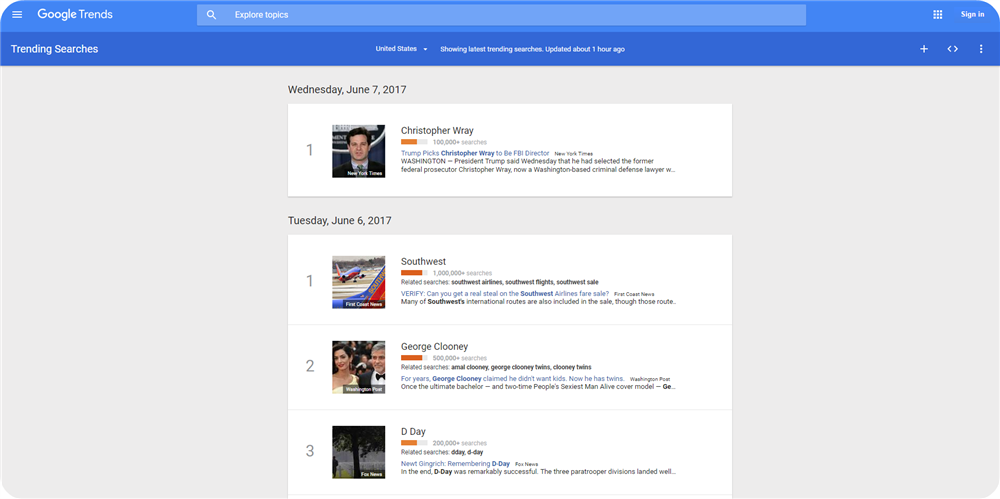Click the Google Trends logo
Viewport: 1000px width, 499px height.
point(75,15)
